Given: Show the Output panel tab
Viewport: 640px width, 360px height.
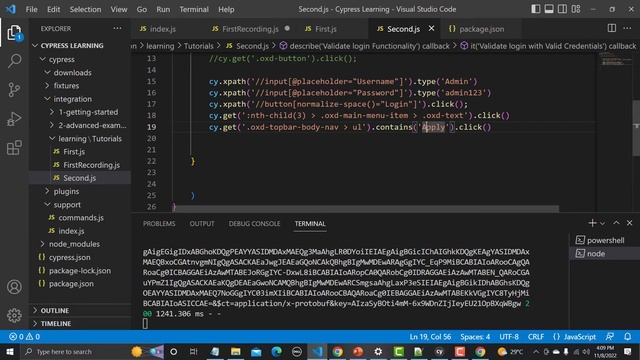Looking at the screenshot, I should pos(202,224).
